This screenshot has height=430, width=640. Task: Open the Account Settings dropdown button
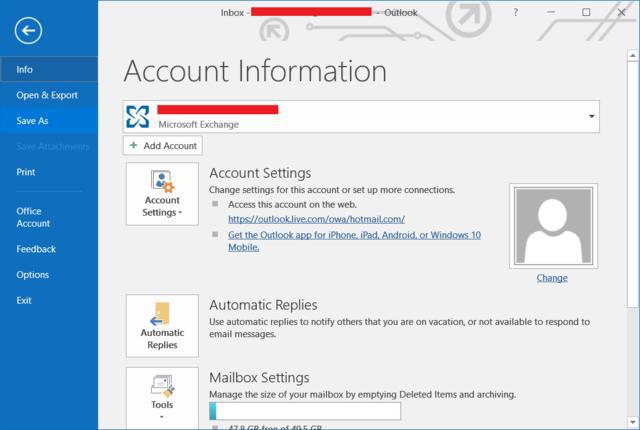pyautogui.click(x=162, y=194)
